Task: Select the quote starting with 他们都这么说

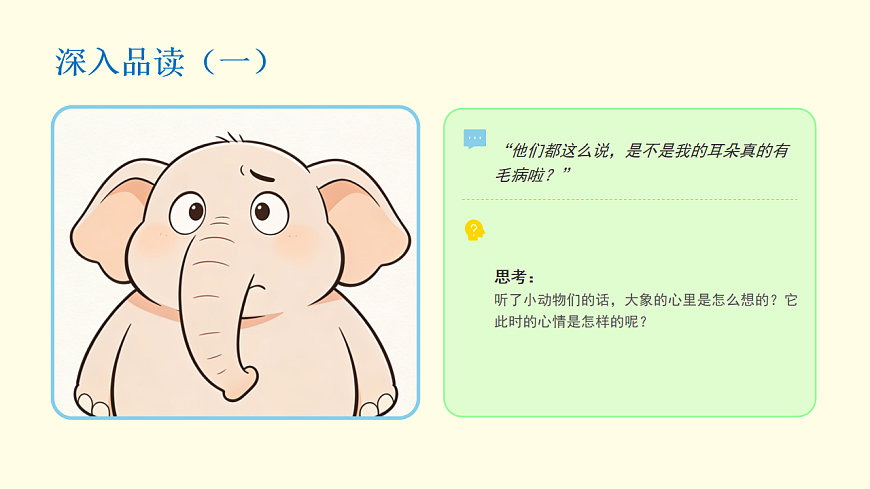Action: (x=642, y=163)
